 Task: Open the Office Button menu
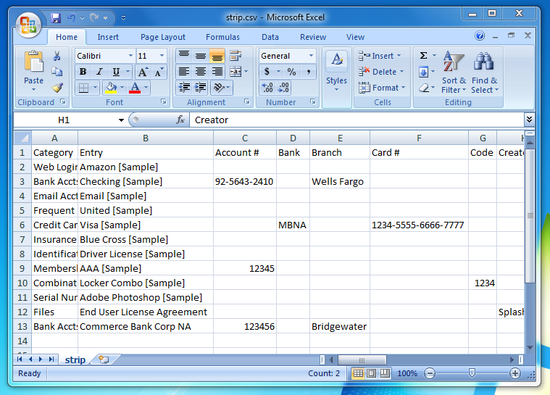(x=28, y=25)
